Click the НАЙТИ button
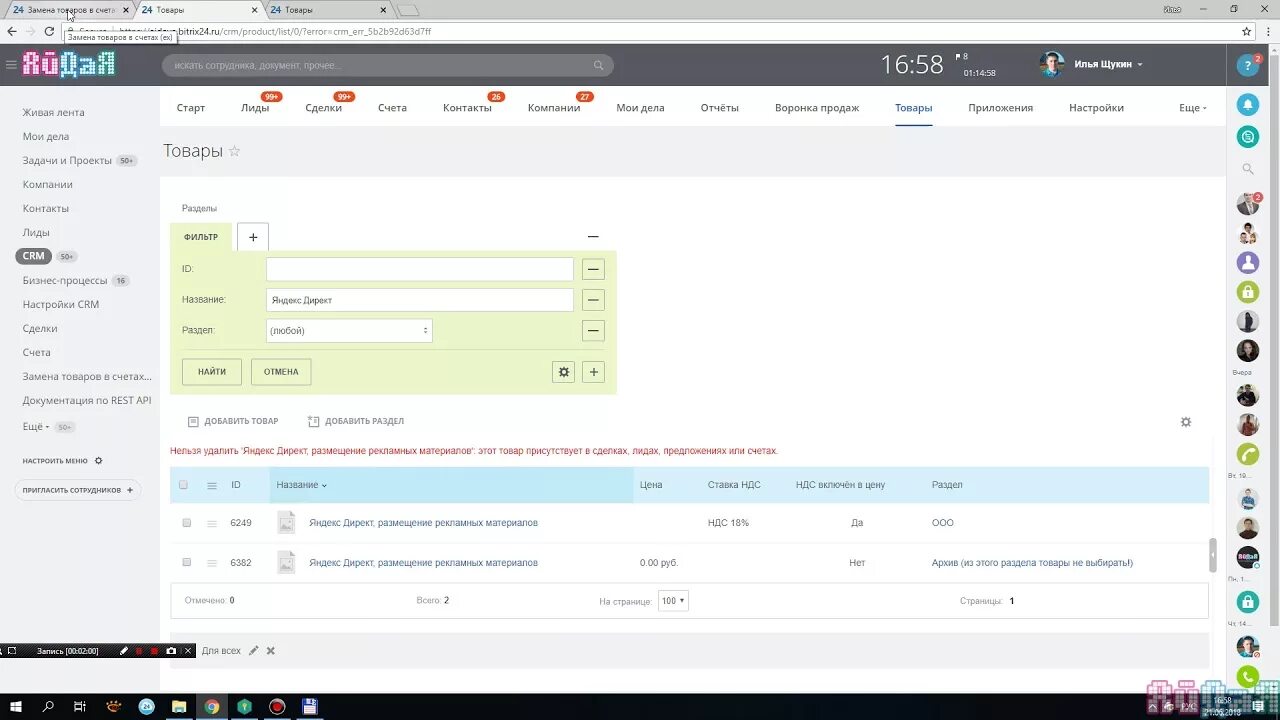This screenshot has width=1280, height=720. point(212,372)
